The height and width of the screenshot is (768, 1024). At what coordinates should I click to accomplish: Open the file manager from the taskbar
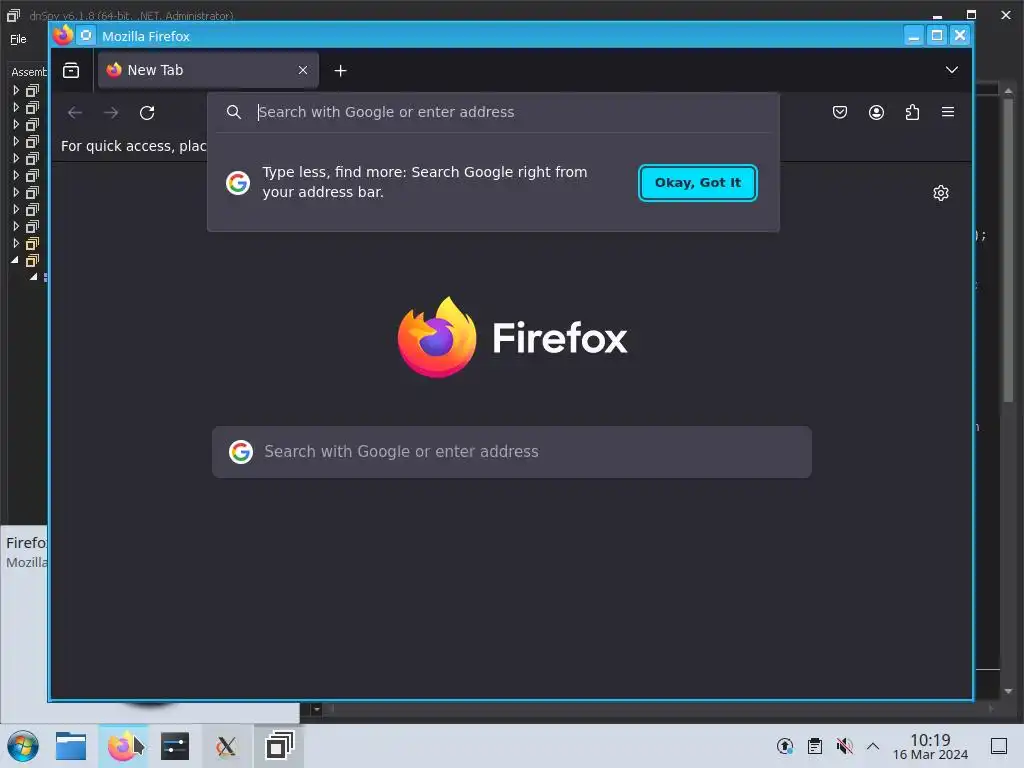point(71,746)
